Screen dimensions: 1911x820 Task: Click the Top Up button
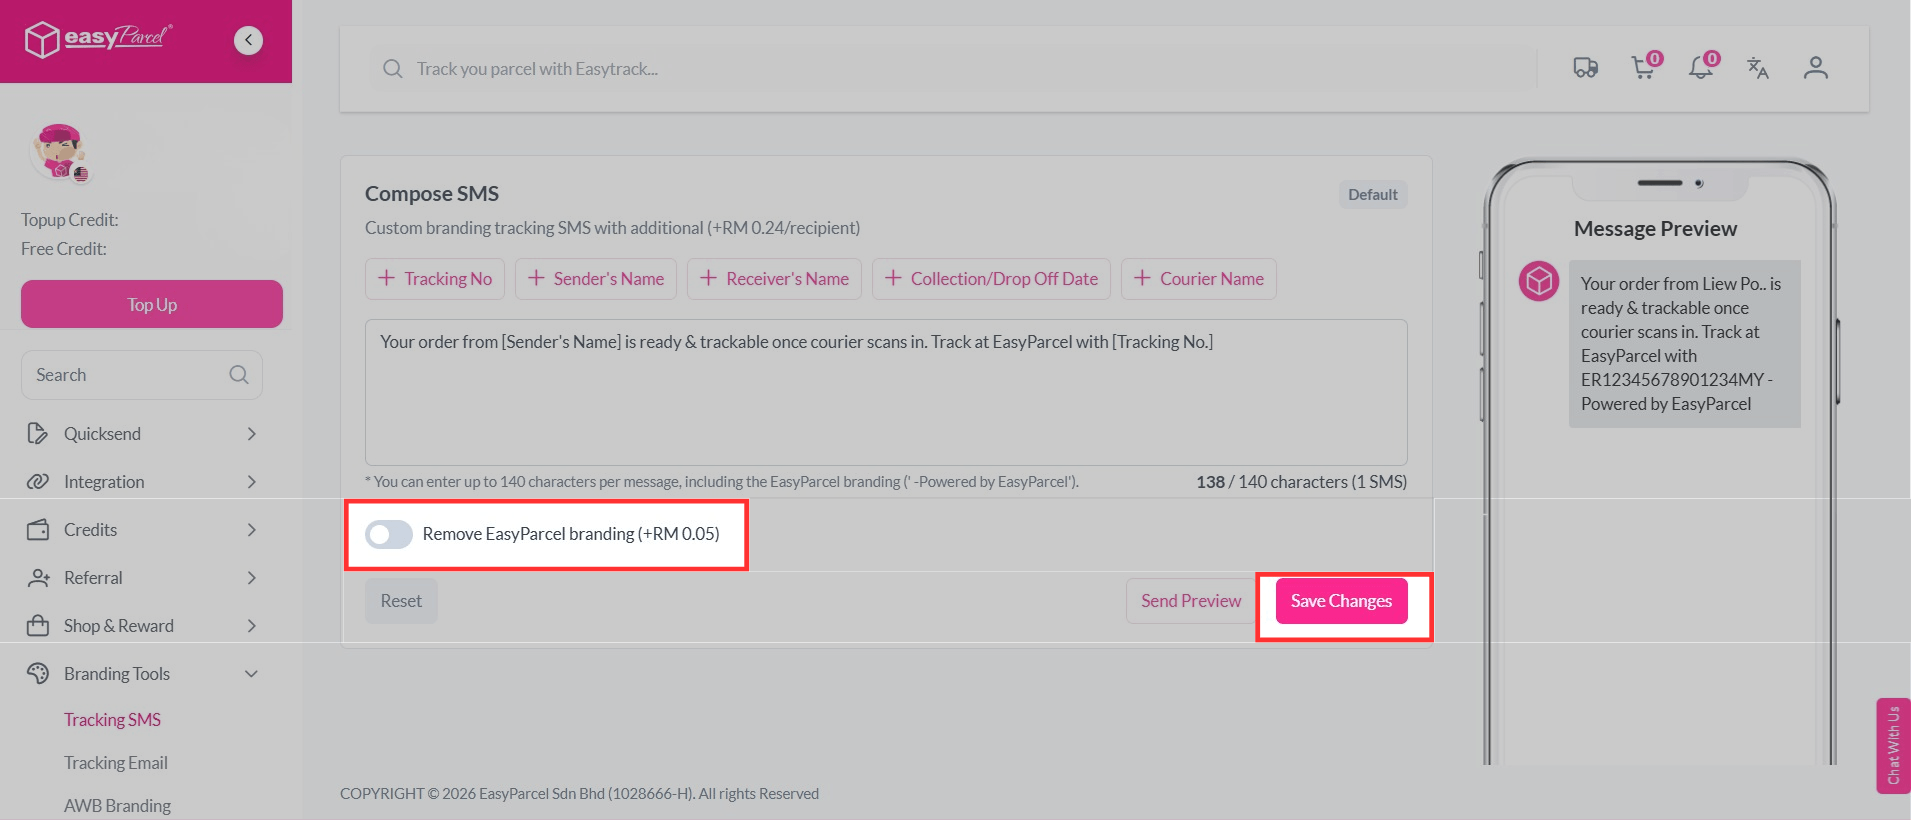tap(152, 304)
